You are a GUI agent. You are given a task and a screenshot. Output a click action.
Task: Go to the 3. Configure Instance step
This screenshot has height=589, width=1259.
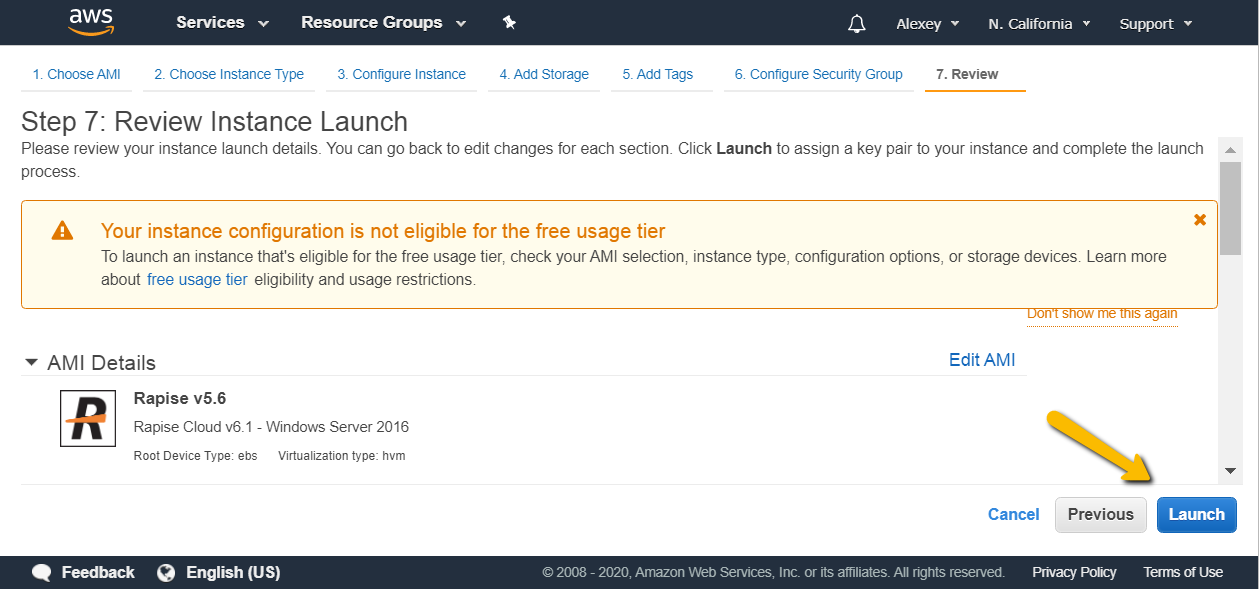pyautogui.click(x=401, y=74)
